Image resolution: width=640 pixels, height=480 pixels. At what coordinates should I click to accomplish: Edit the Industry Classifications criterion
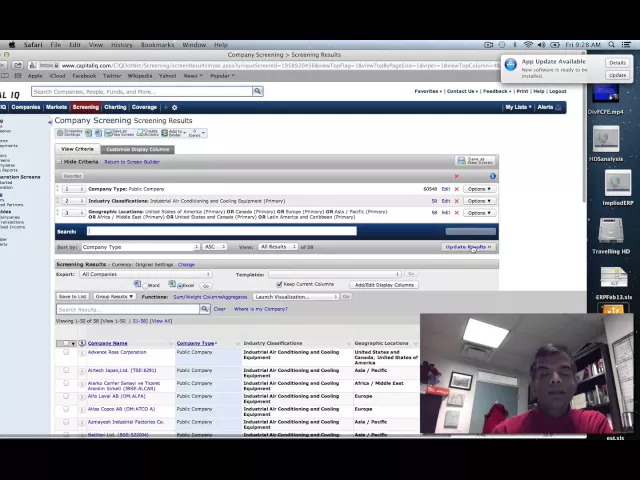446,201
